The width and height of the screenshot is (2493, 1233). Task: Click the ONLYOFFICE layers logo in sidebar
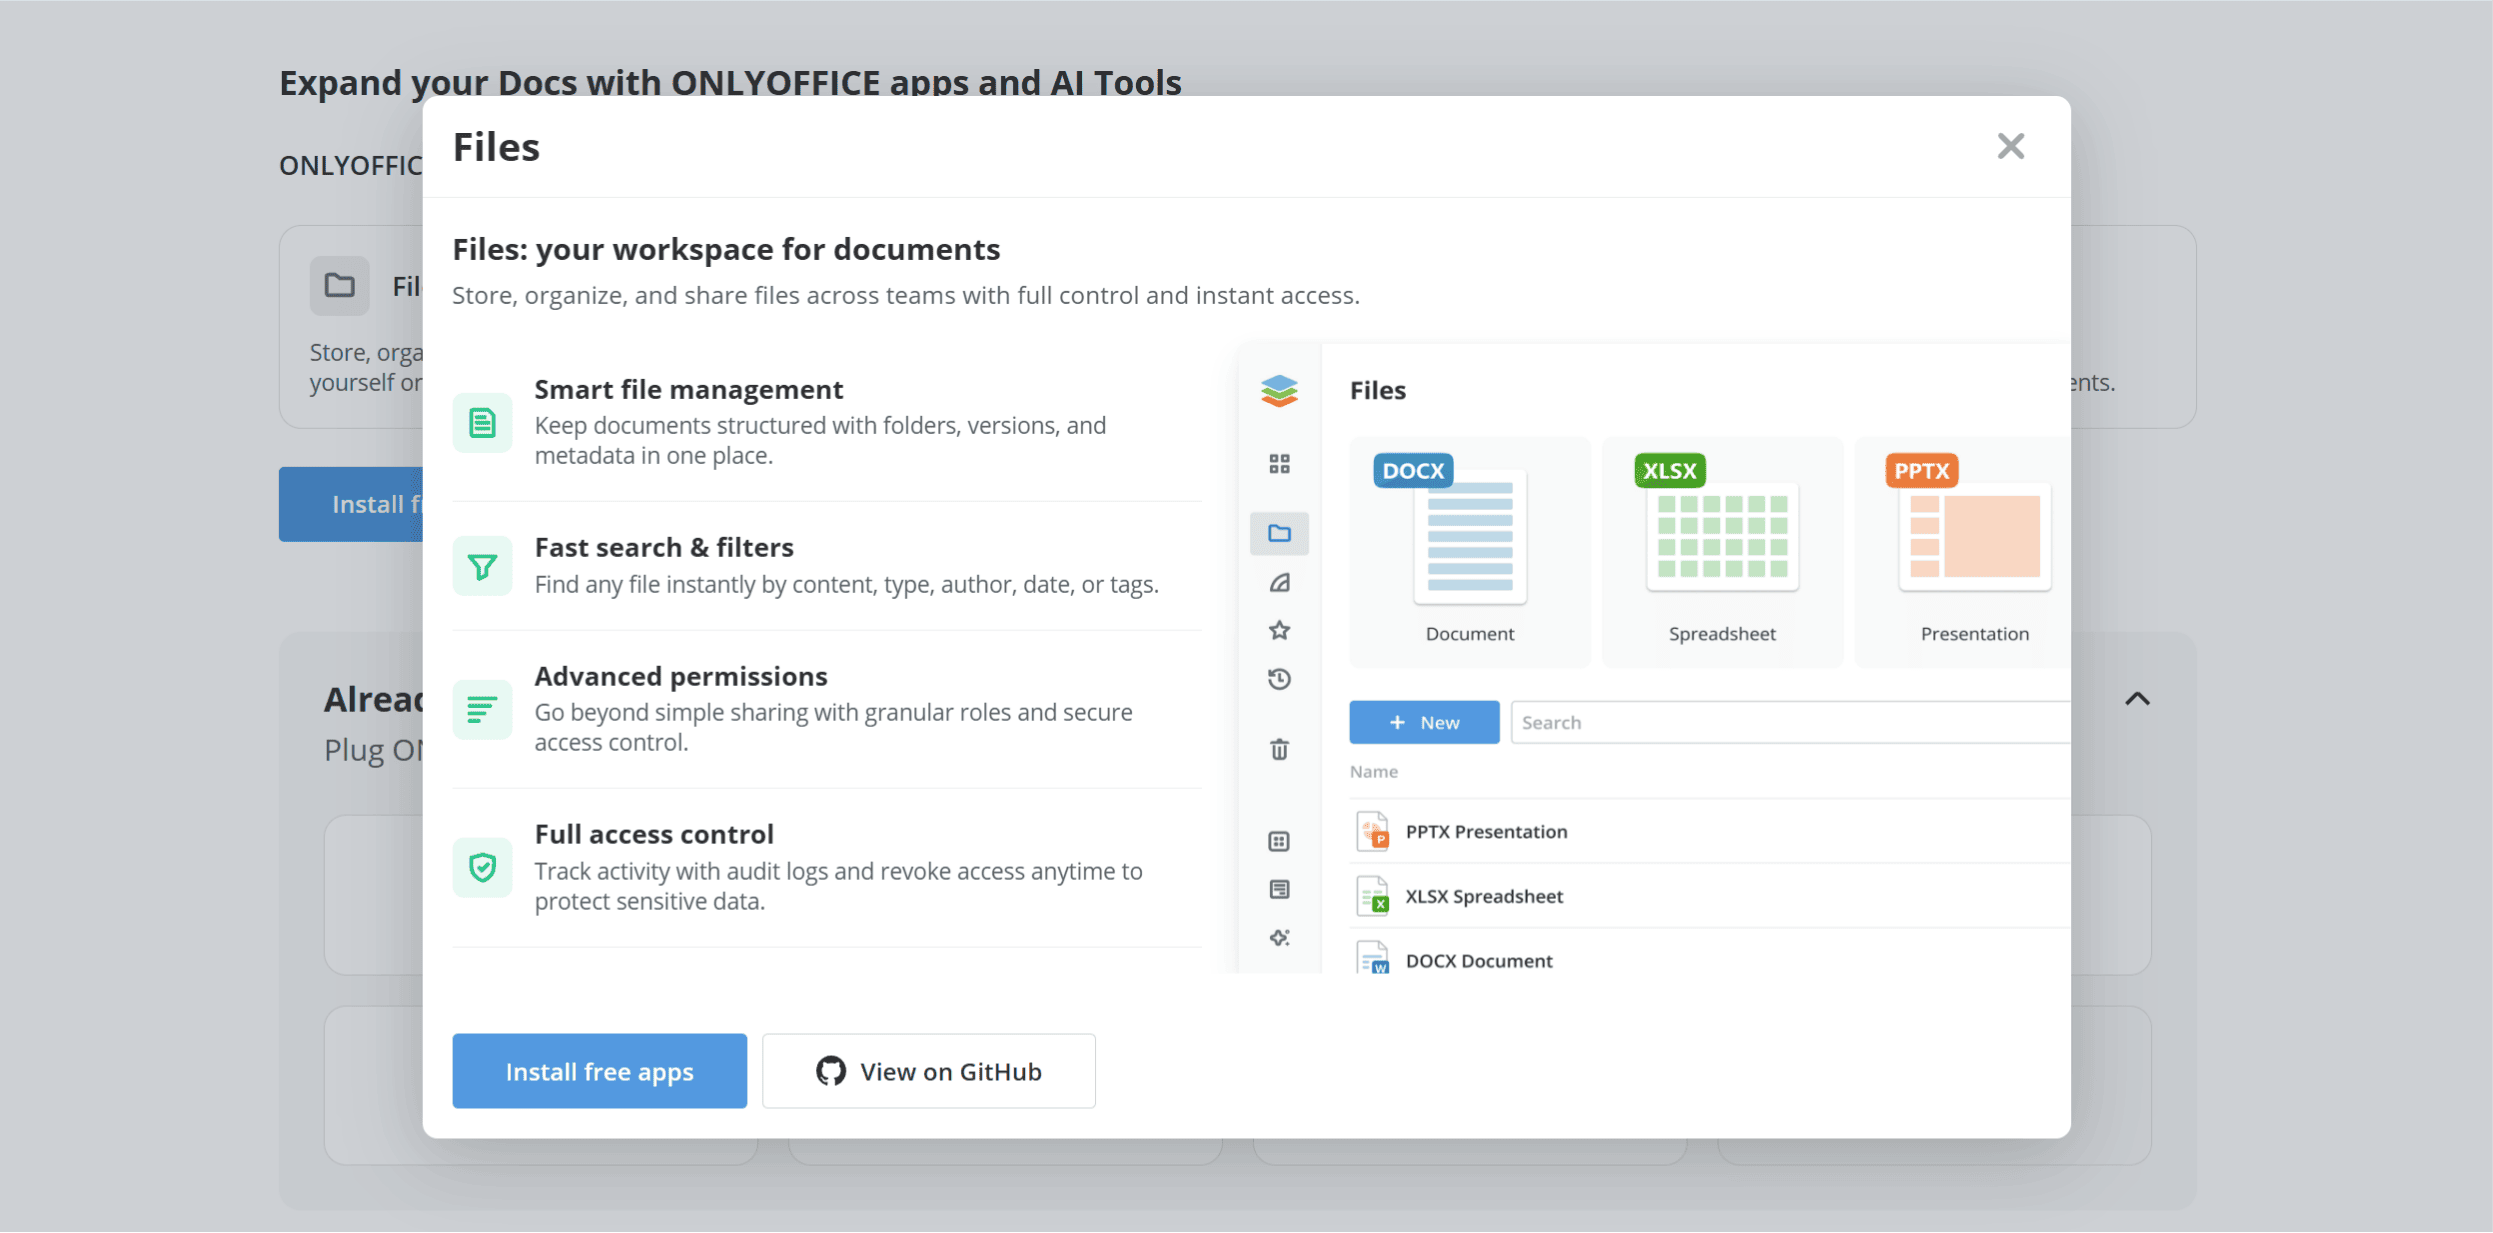click(1279, 391)
